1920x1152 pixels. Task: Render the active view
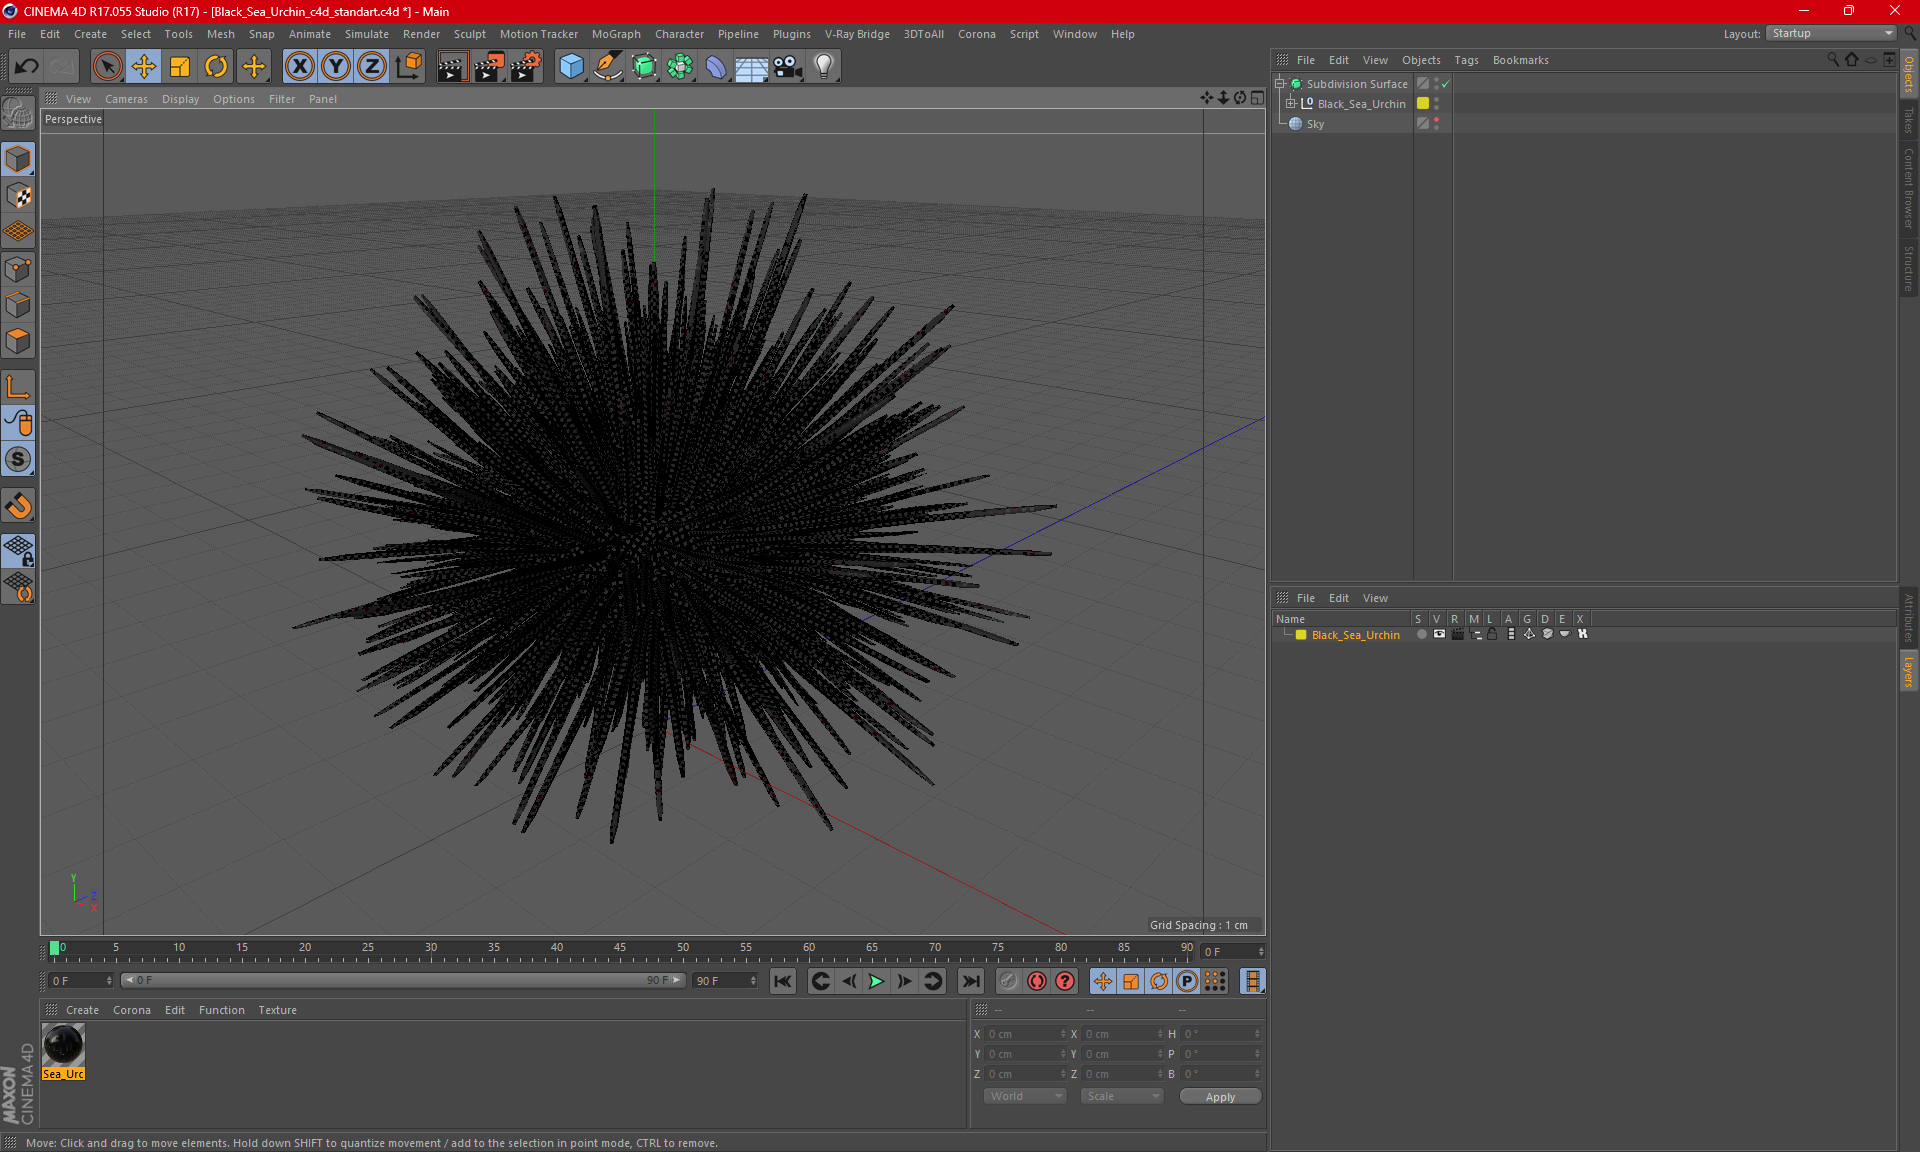(452, 67)
